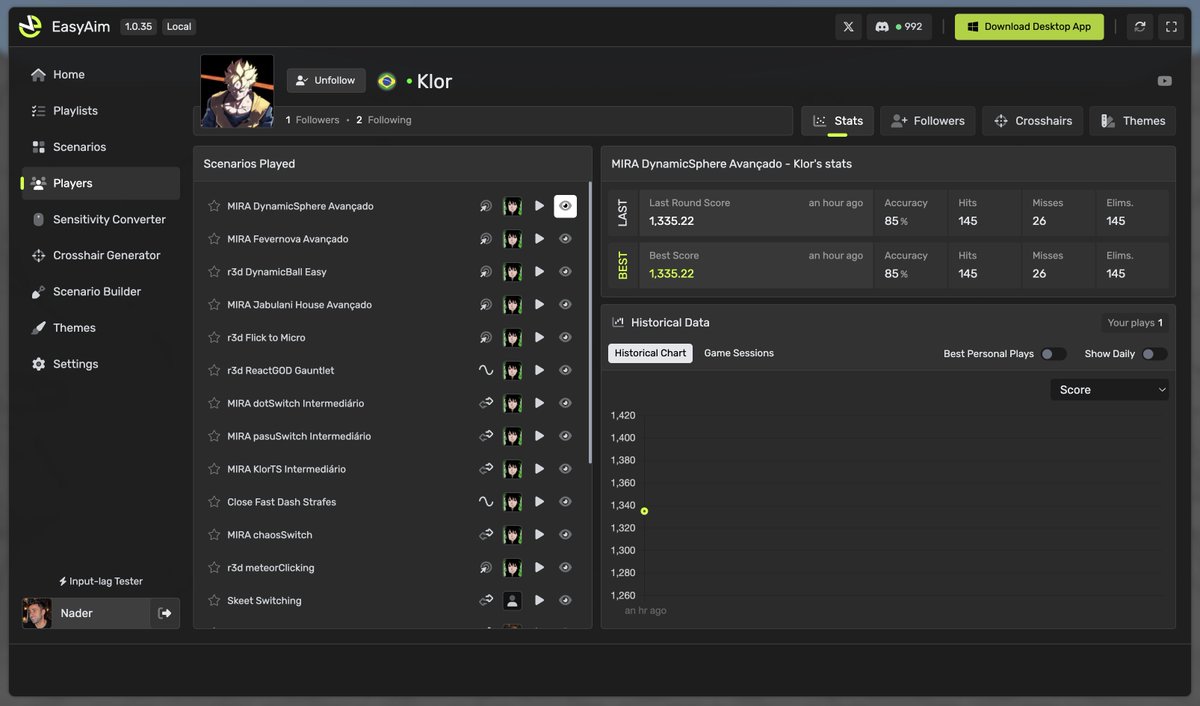The width and height of the screenshot is (1200, 706).
Task: Switch to Stats tab
Action: (x=838, y=121)
